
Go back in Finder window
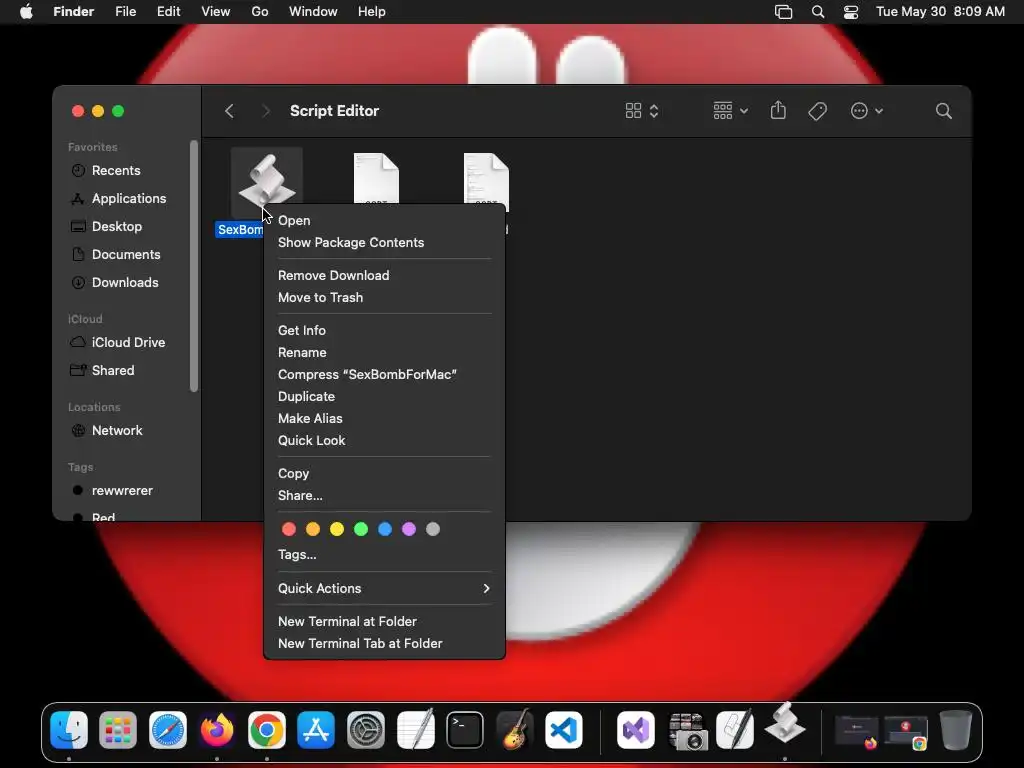229,111
